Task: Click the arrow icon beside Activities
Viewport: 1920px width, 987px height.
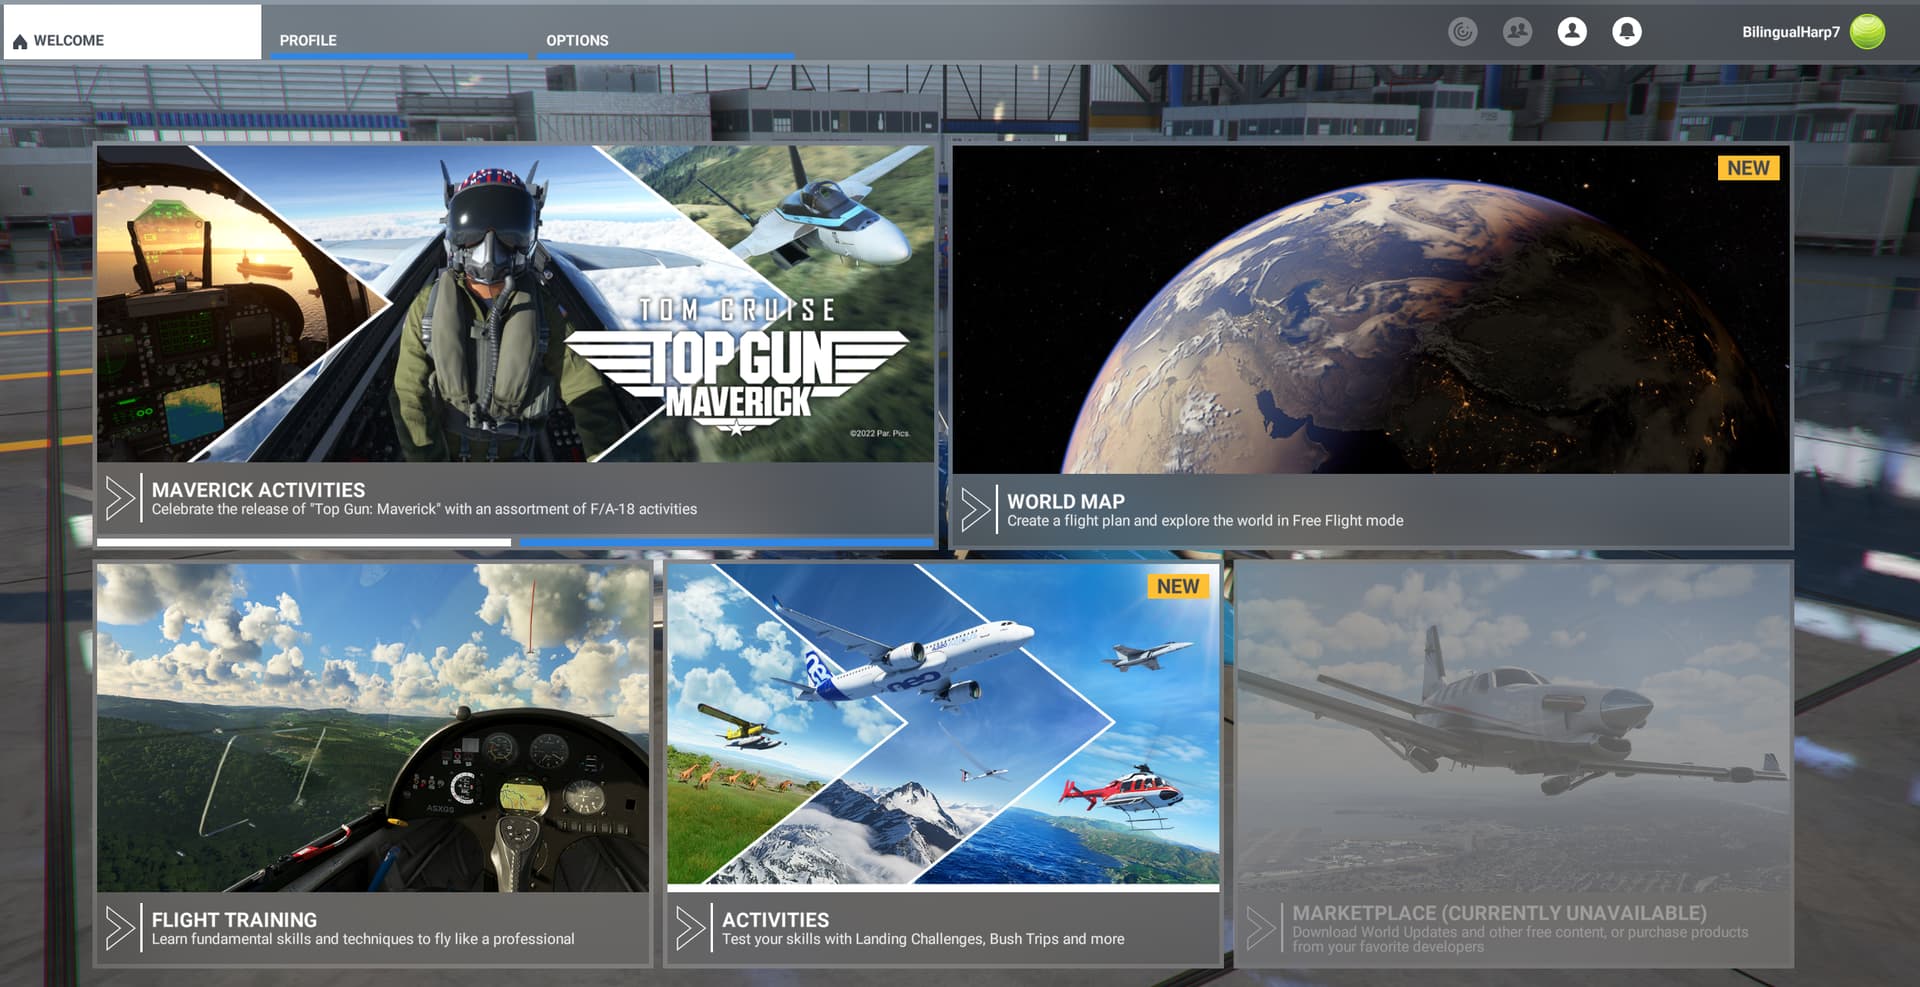Action: (x=690, y=928)
